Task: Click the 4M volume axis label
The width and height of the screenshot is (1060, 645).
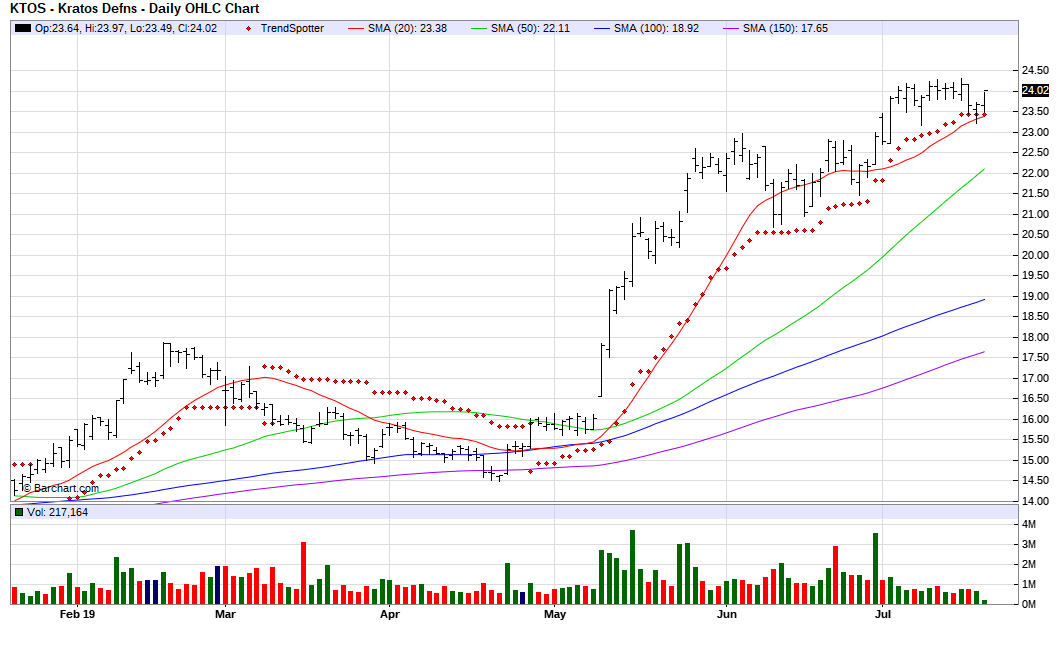Action: [x=1028, y=525]
